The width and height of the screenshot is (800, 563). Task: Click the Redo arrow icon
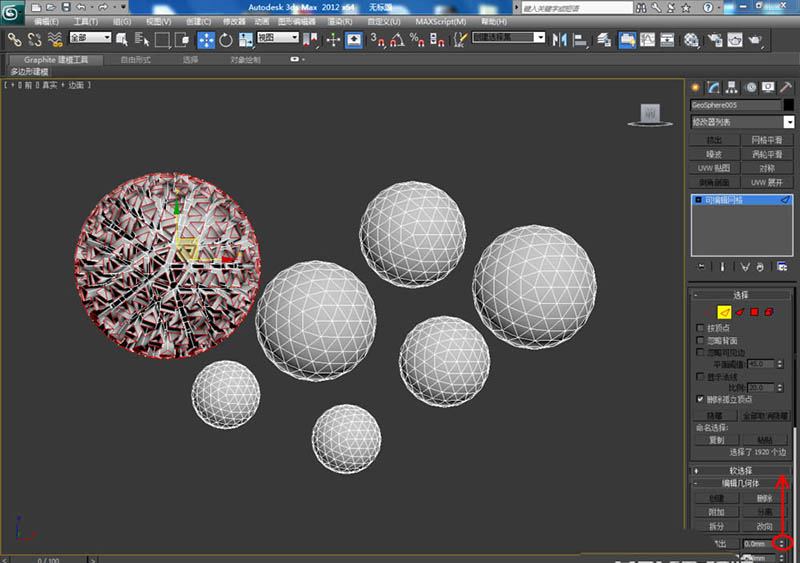point(103,7)
